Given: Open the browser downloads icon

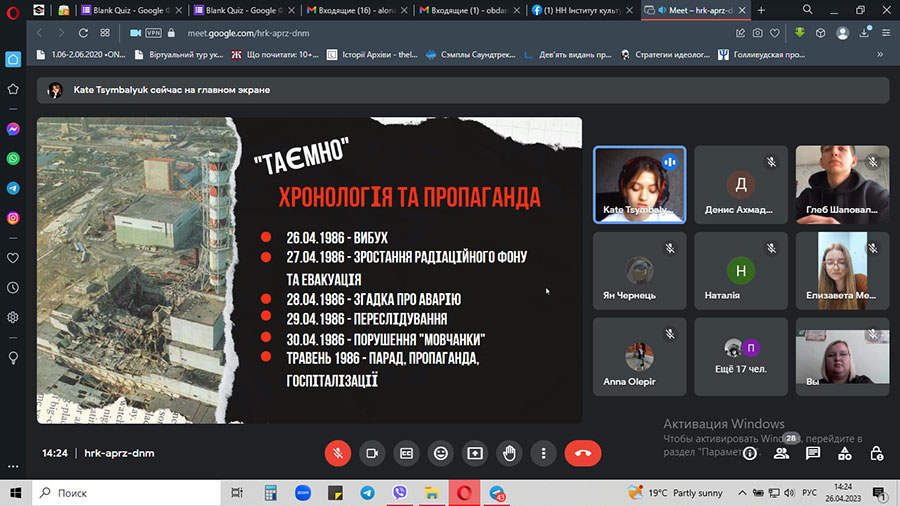Looking at the screenshot, I should 864,33.
